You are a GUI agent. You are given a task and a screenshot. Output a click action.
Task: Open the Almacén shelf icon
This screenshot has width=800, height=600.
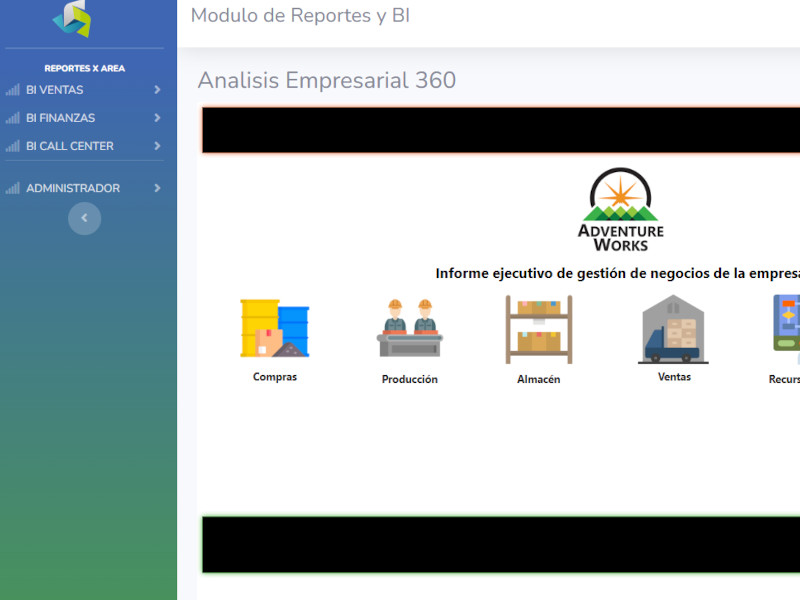(x=539, y=329)
